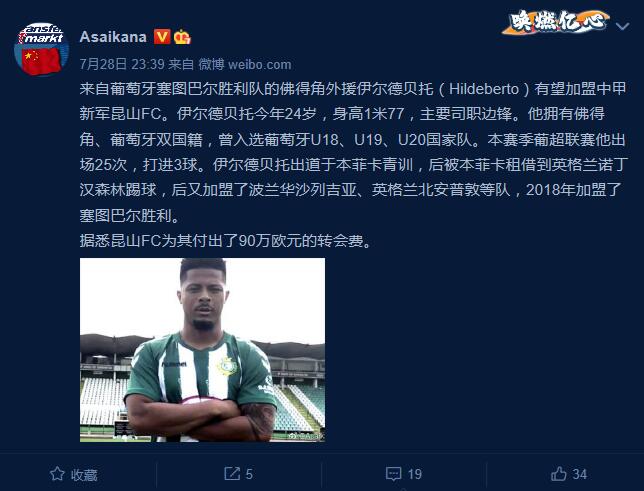Enlarge the footballer photo thumbnail
644x491 pixels.
point(202,350)
